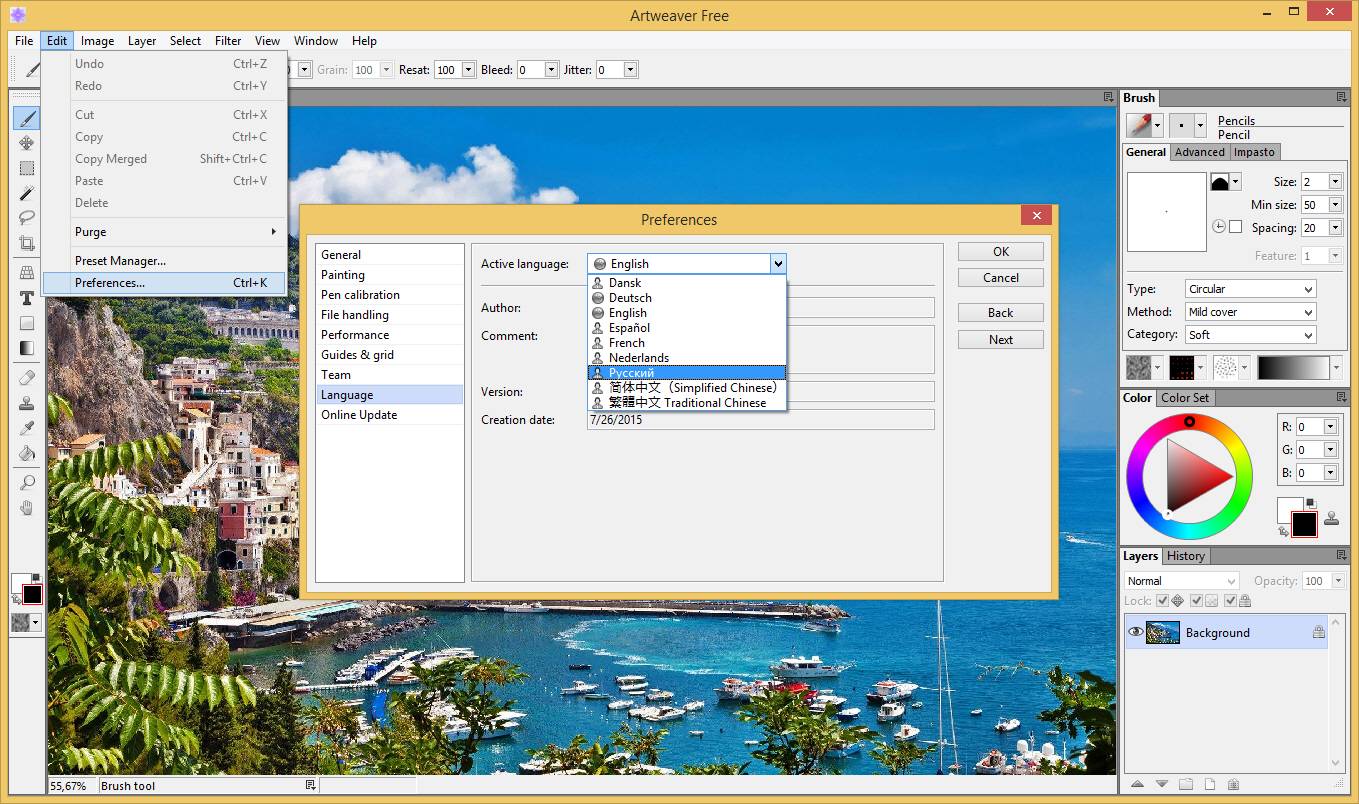Screen dimensions: 1359x804
Task: Open the brush Size value dropdown
Action: click(1335, 181)
